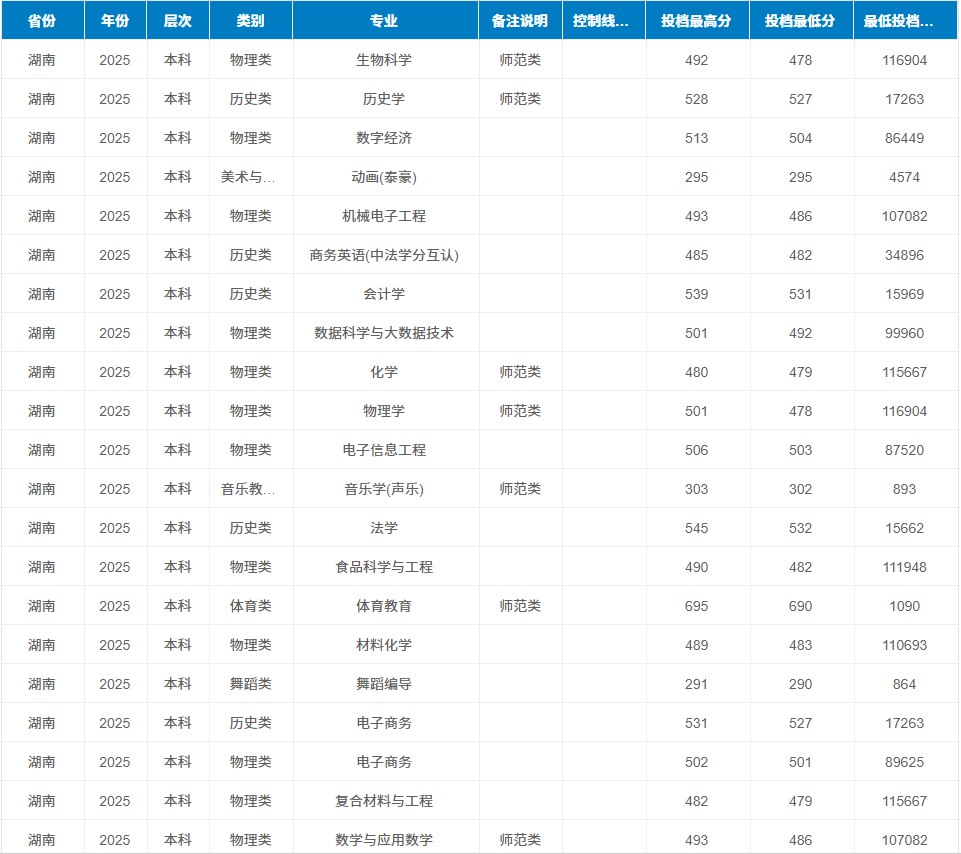Select the 数学与应用数学 major cell
This screenshot has width=961, height=854.
pos(384,840)
